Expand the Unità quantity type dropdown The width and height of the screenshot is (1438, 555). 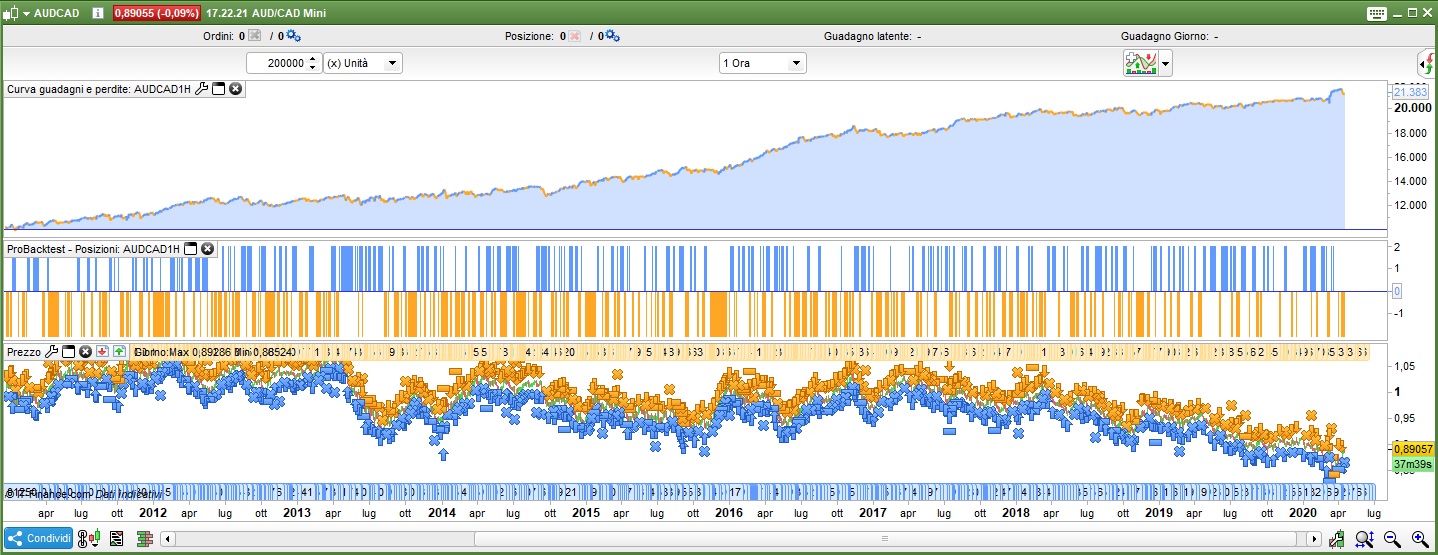pyautogui.click(x=392, y=63)
